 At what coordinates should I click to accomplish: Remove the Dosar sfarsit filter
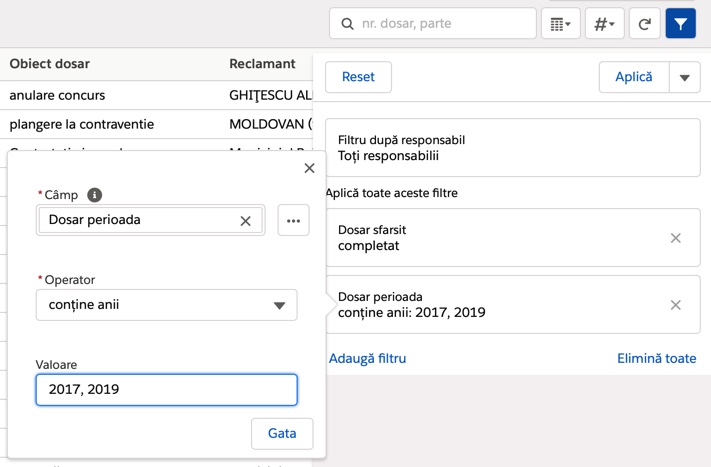pos(675,238)
